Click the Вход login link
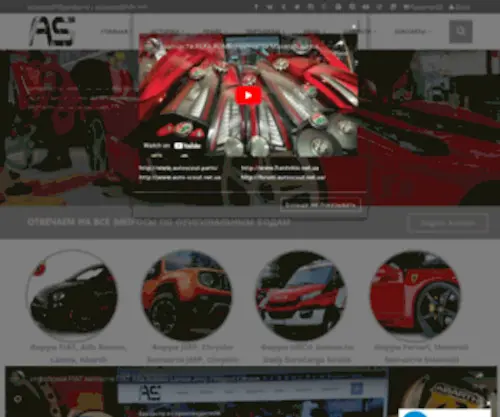Screen dimensions: 500x417 [459, 7]
